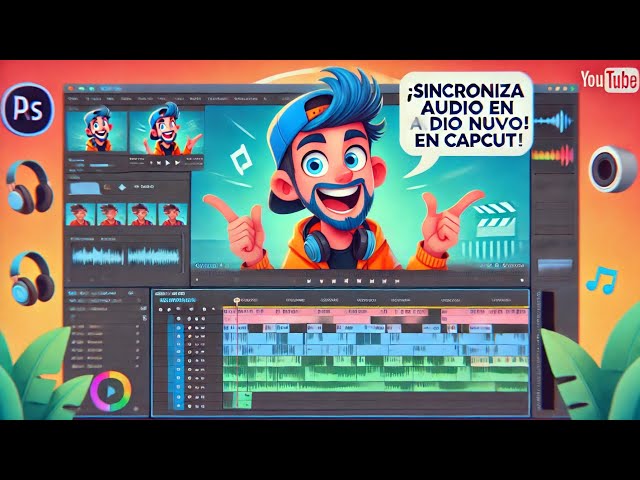Select the diamond keyframe icon in media panel

122,187
